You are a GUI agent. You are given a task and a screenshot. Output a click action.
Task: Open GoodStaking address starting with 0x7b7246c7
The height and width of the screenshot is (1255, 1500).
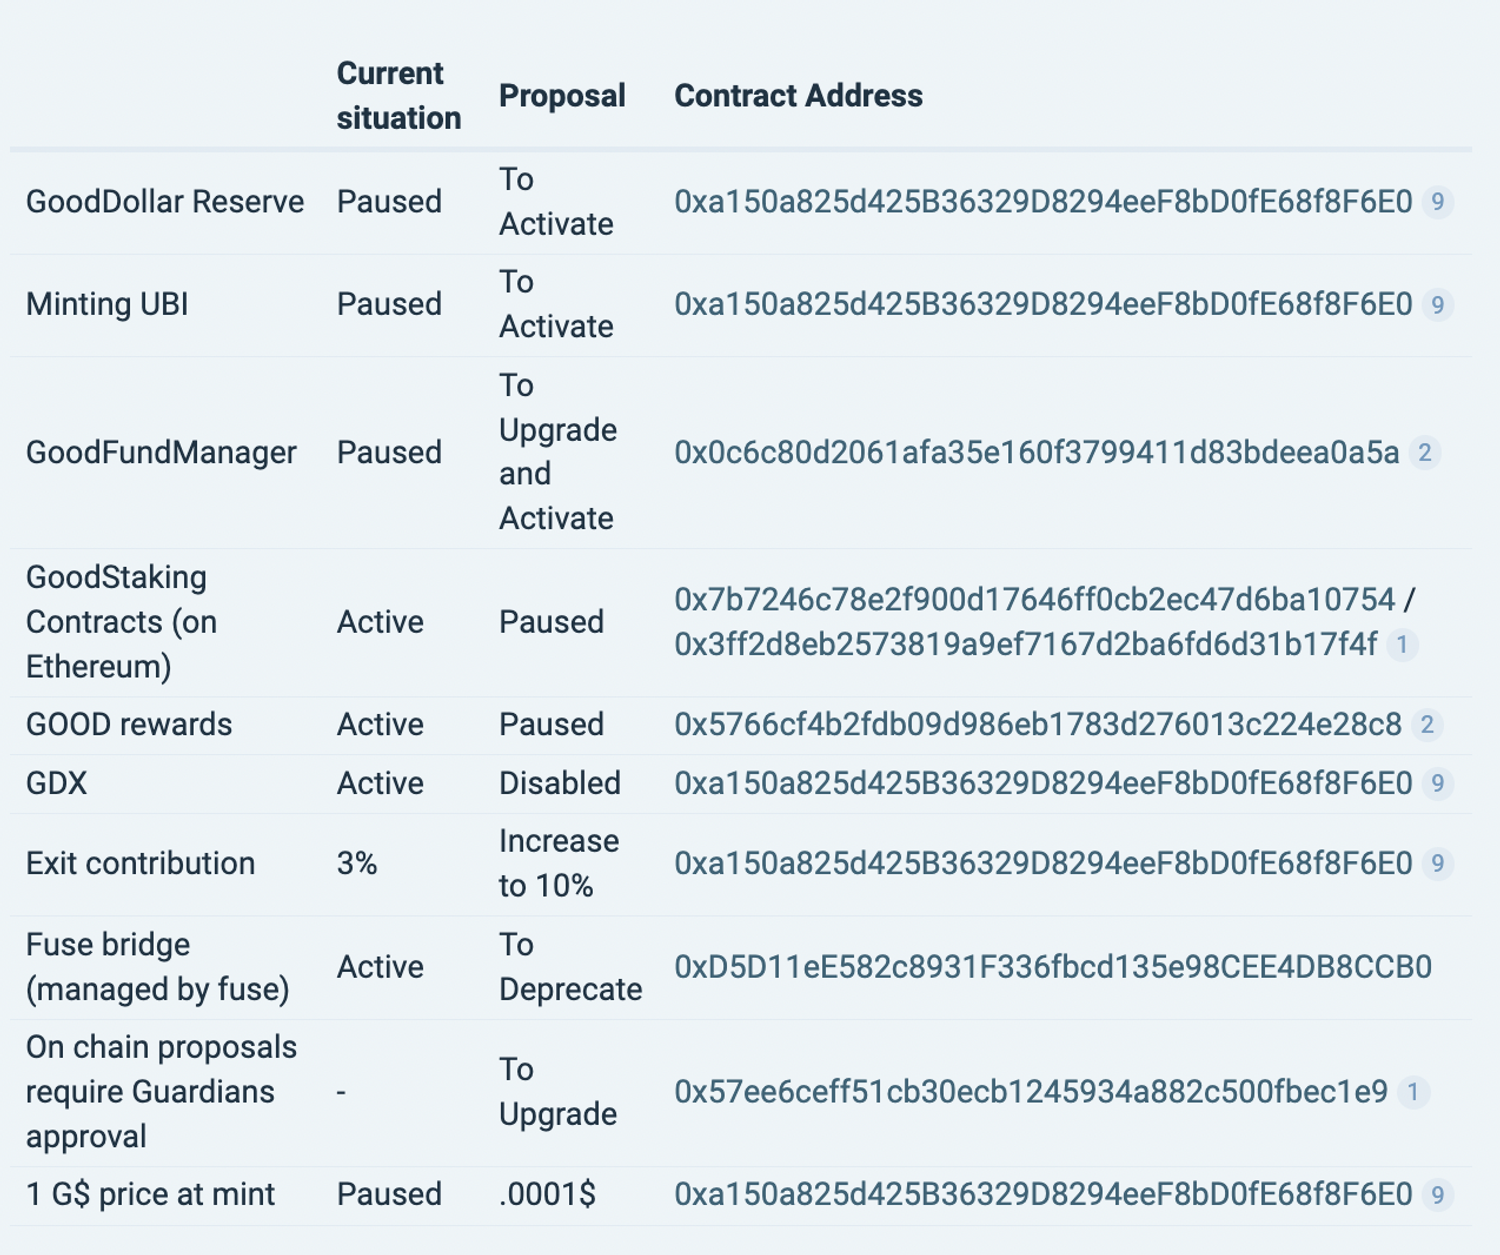1034,600
